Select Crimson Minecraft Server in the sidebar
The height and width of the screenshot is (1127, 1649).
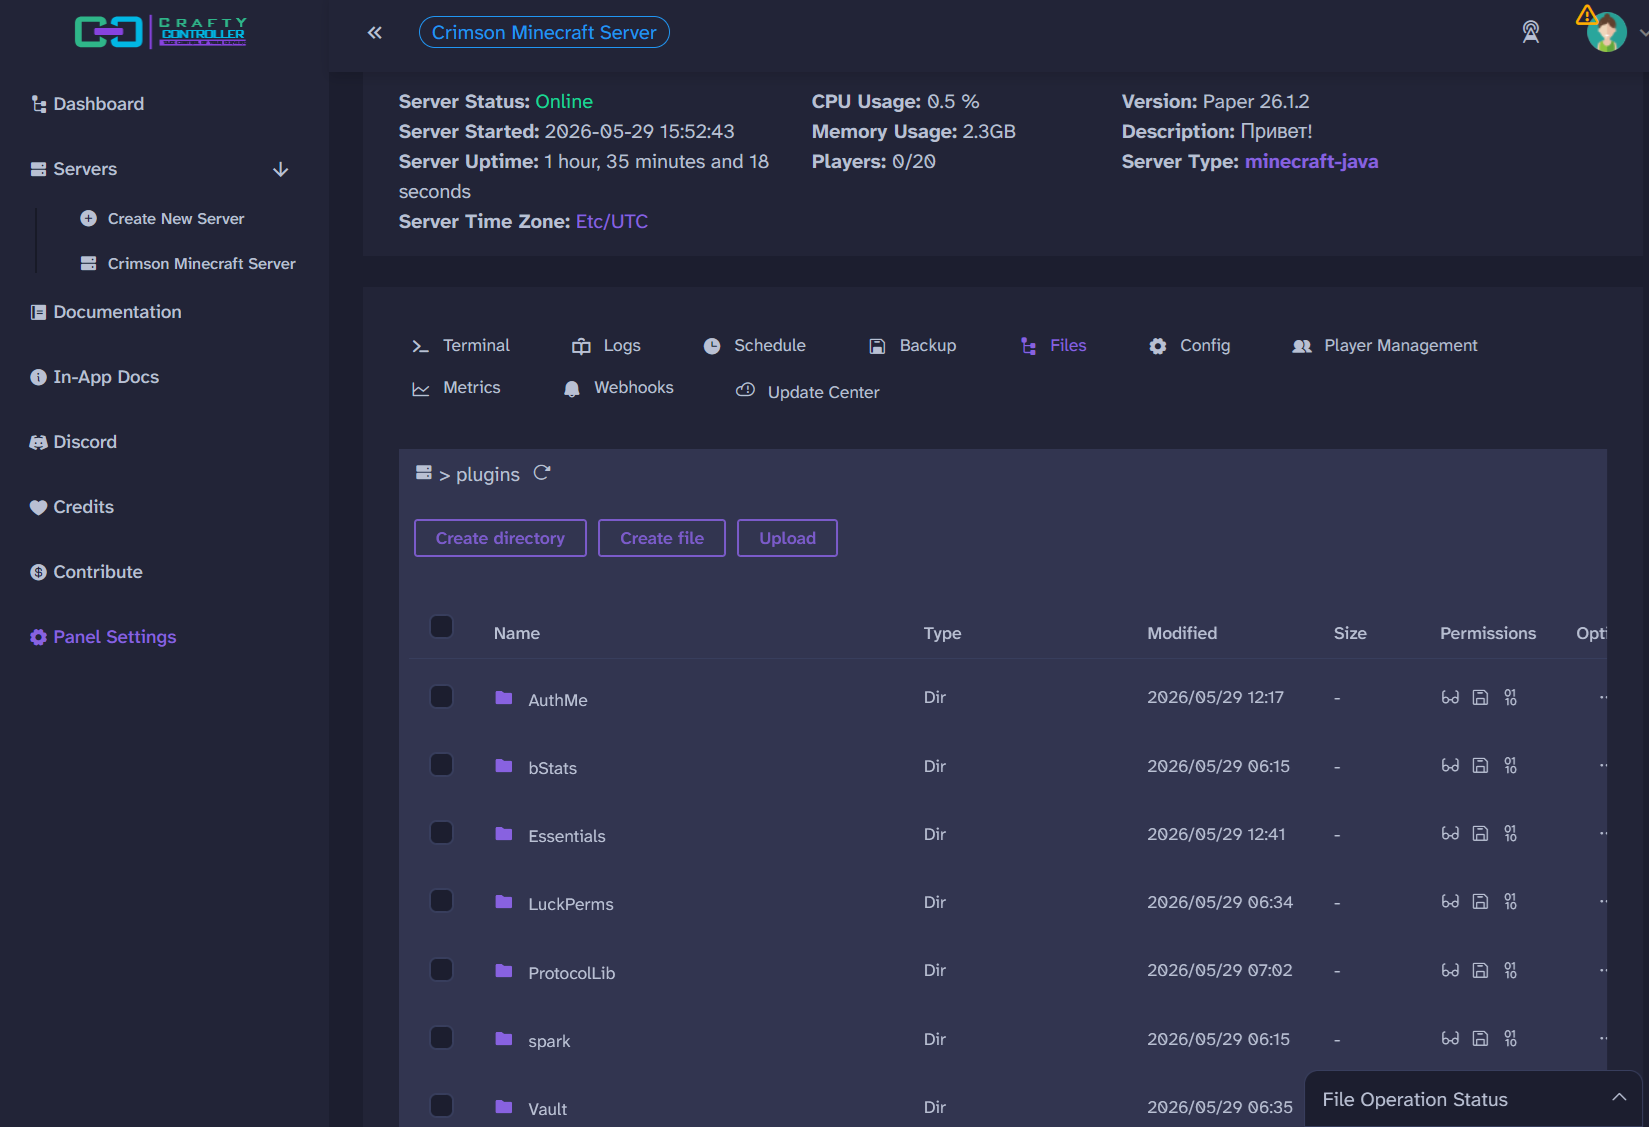(188, 263)
